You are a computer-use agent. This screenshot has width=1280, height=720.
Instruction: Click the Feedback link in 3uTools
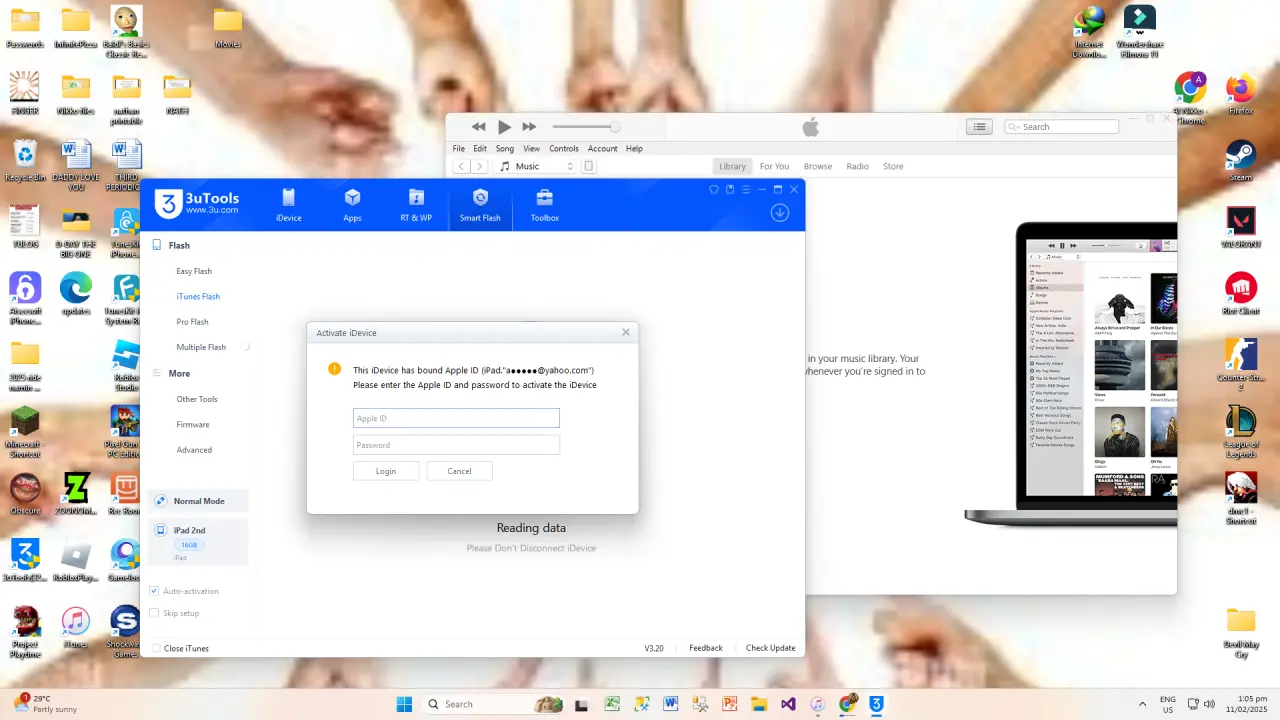(706, 648)
